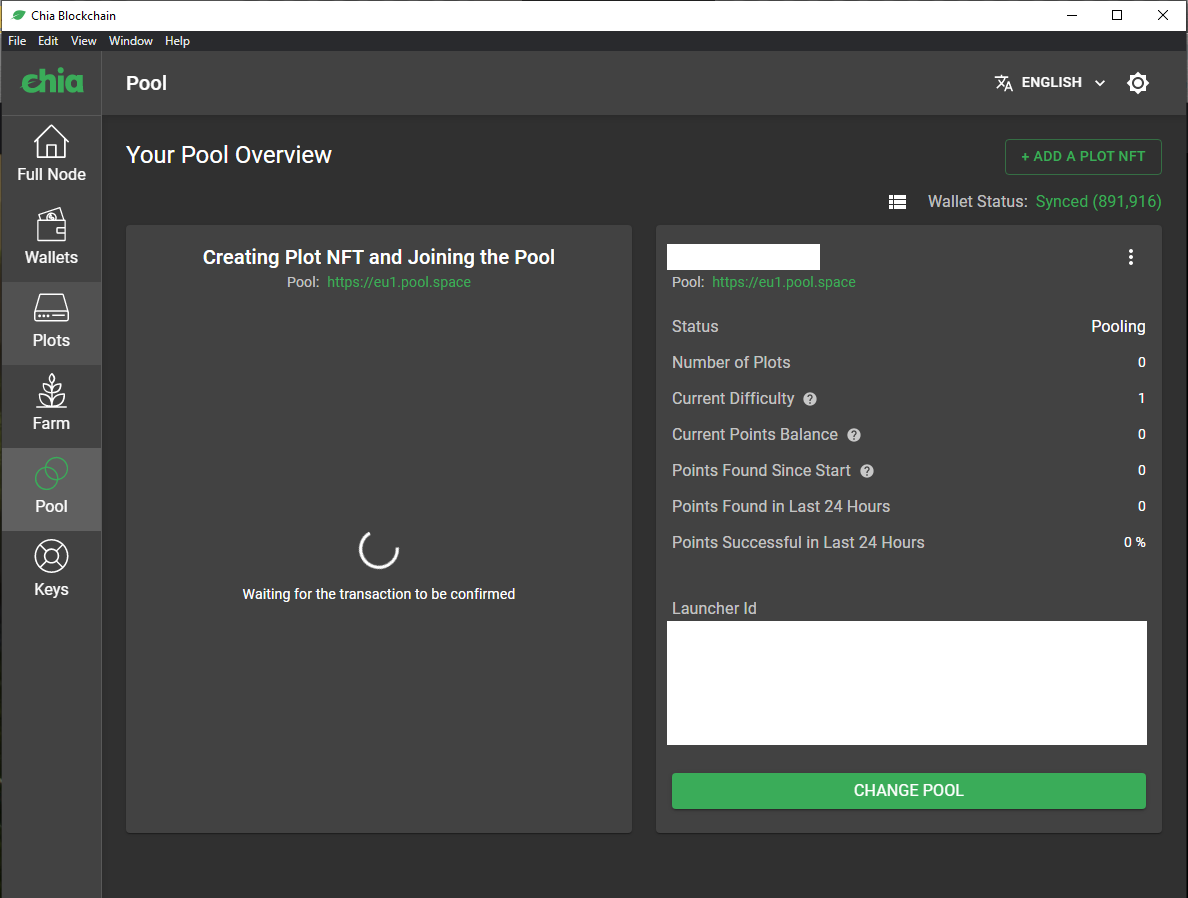Click the 'Launcher Id' label
Viewport: 1188px width, 898px height.
click(714, 609)
